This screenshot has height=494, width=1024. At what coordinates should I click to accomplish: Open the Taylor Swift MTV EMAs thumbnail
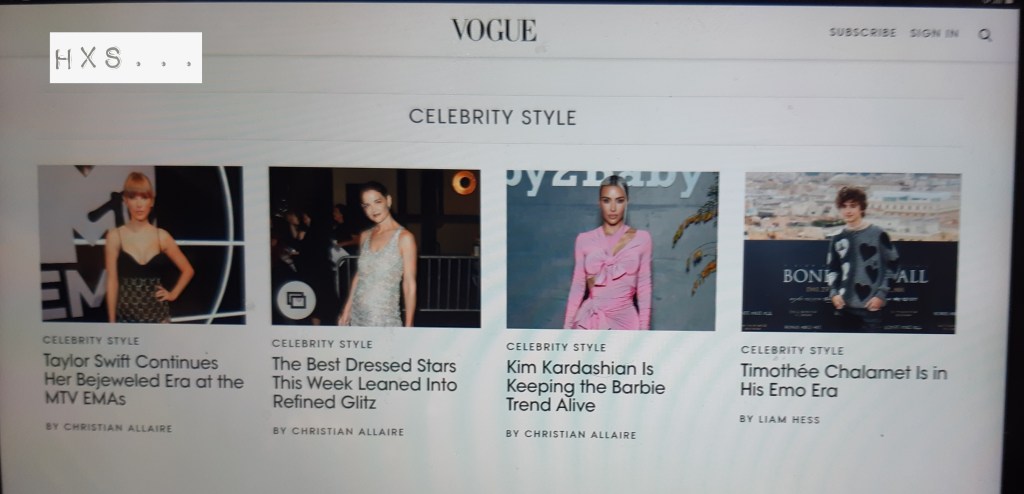point(142,244)
